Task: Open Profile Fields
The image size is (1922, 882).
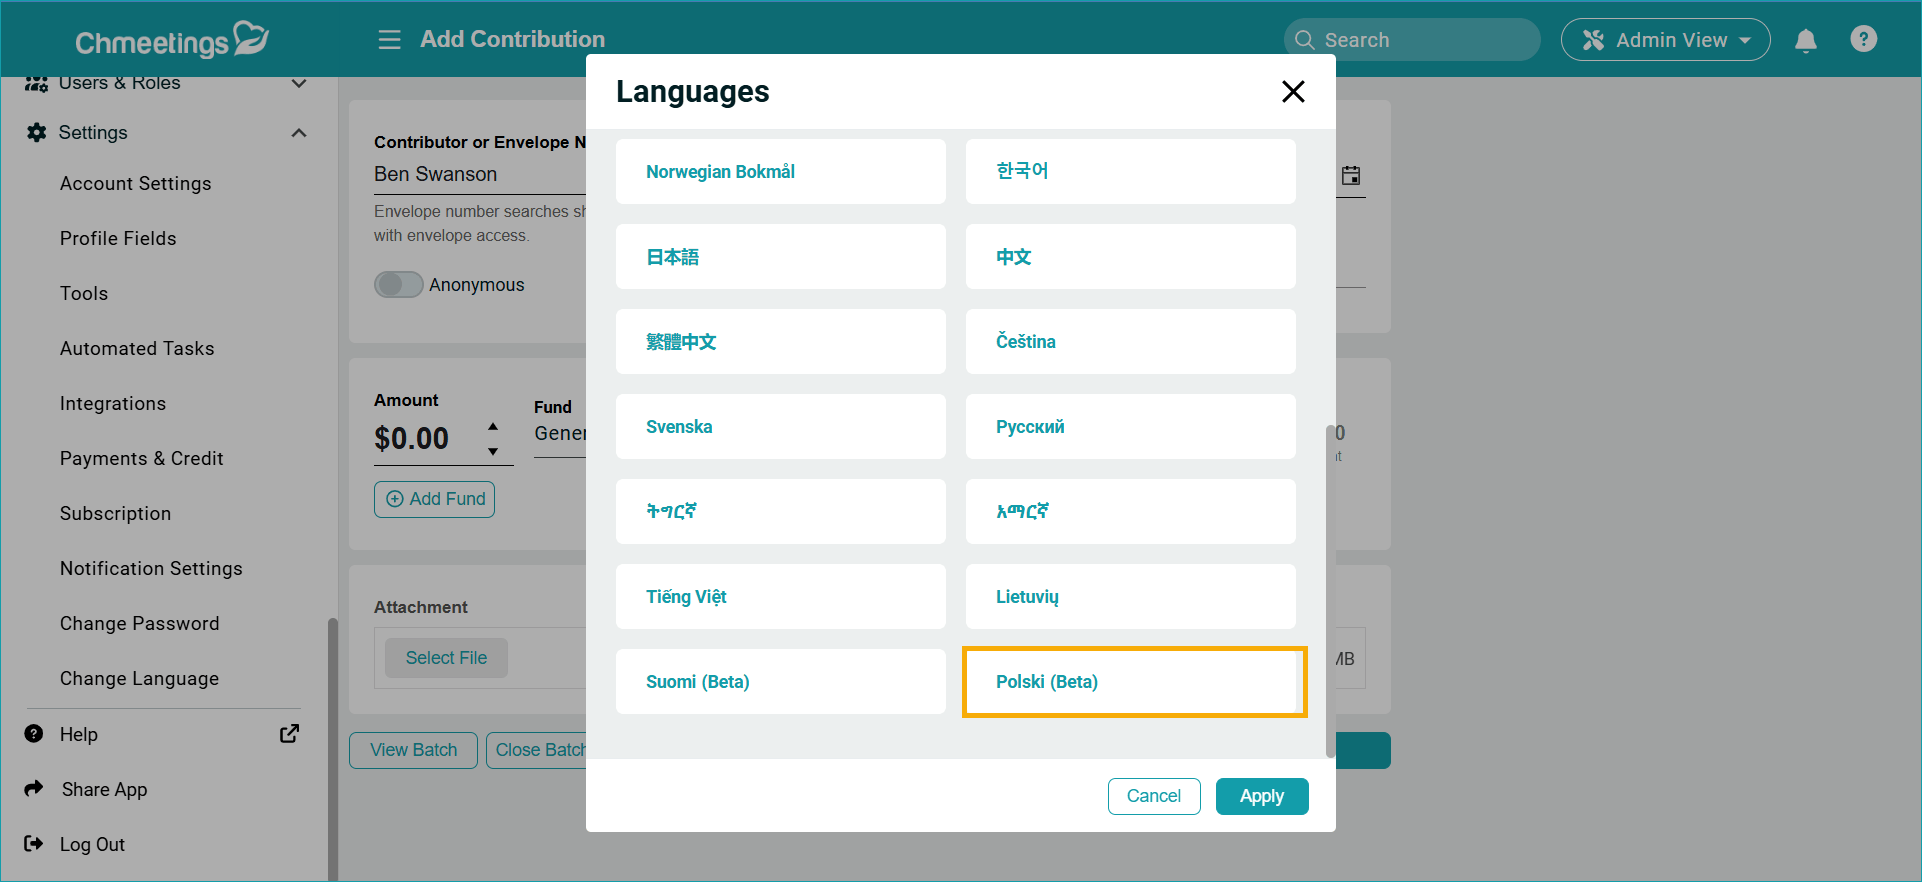Action: [118, 239]
